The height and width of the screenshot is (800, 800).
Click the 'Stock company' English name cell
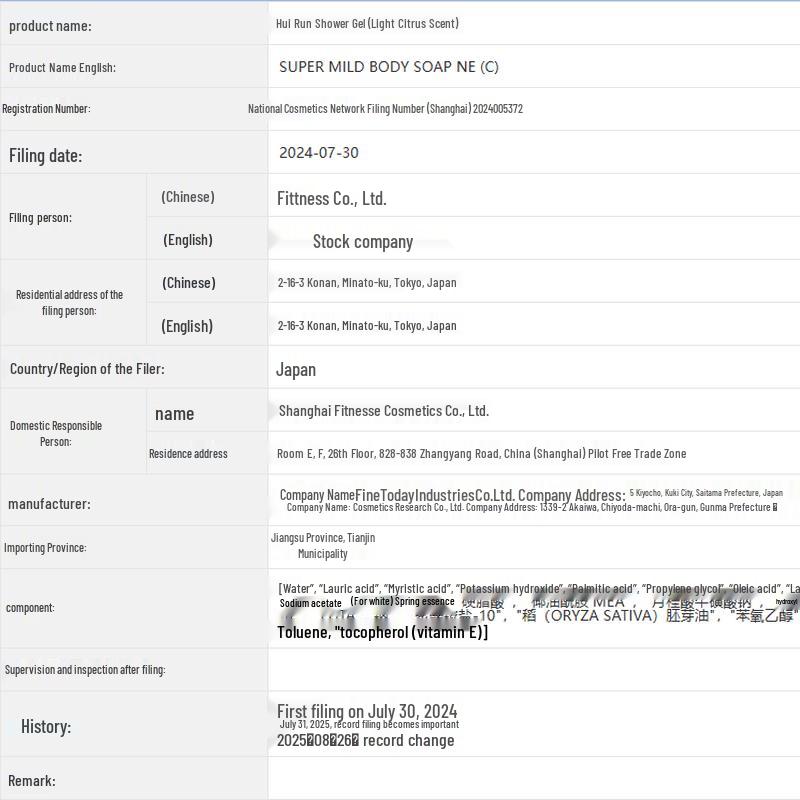[x=362, y=241]
